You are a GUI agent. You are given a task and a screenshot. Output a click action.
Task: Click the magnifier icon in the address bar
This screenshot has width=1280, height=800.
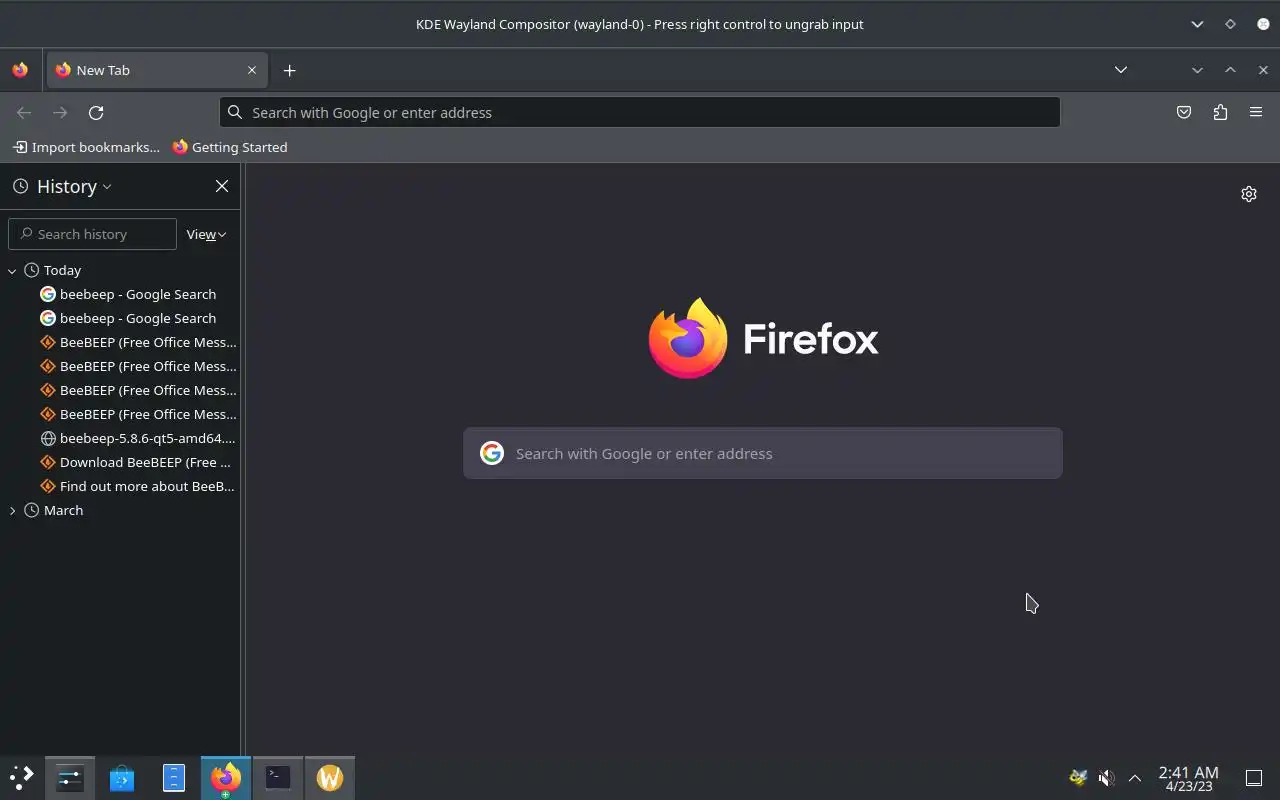(x=235, y=112)
